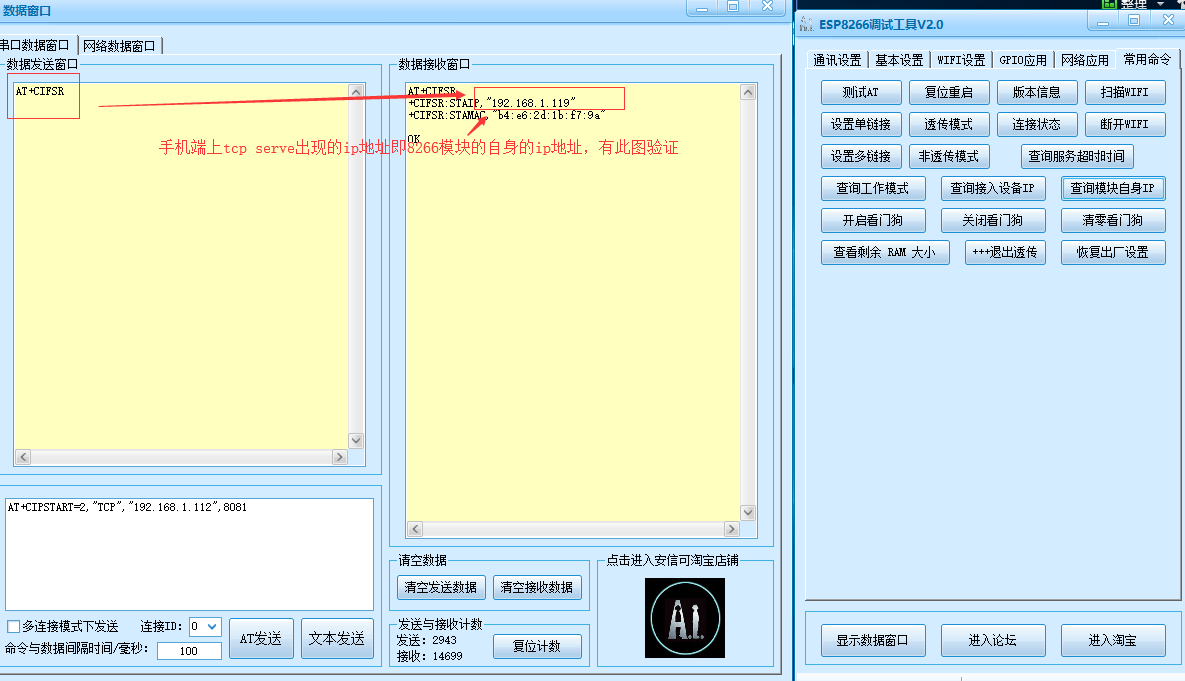
Task: Open 版本信息 command
Action: click(x=1037, y=92)
